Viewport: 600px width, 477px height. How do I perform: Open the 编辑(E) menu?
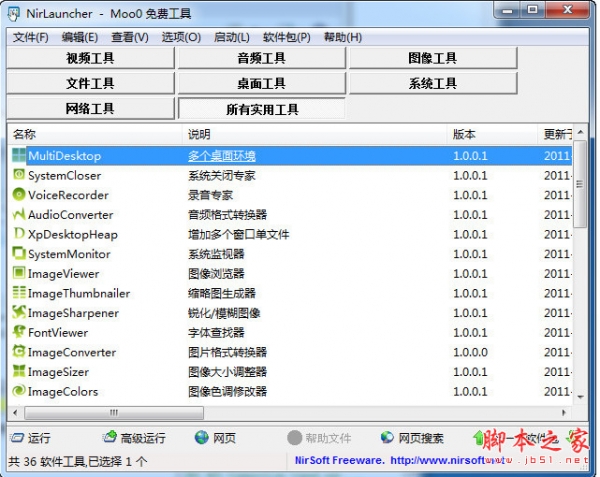80,37
